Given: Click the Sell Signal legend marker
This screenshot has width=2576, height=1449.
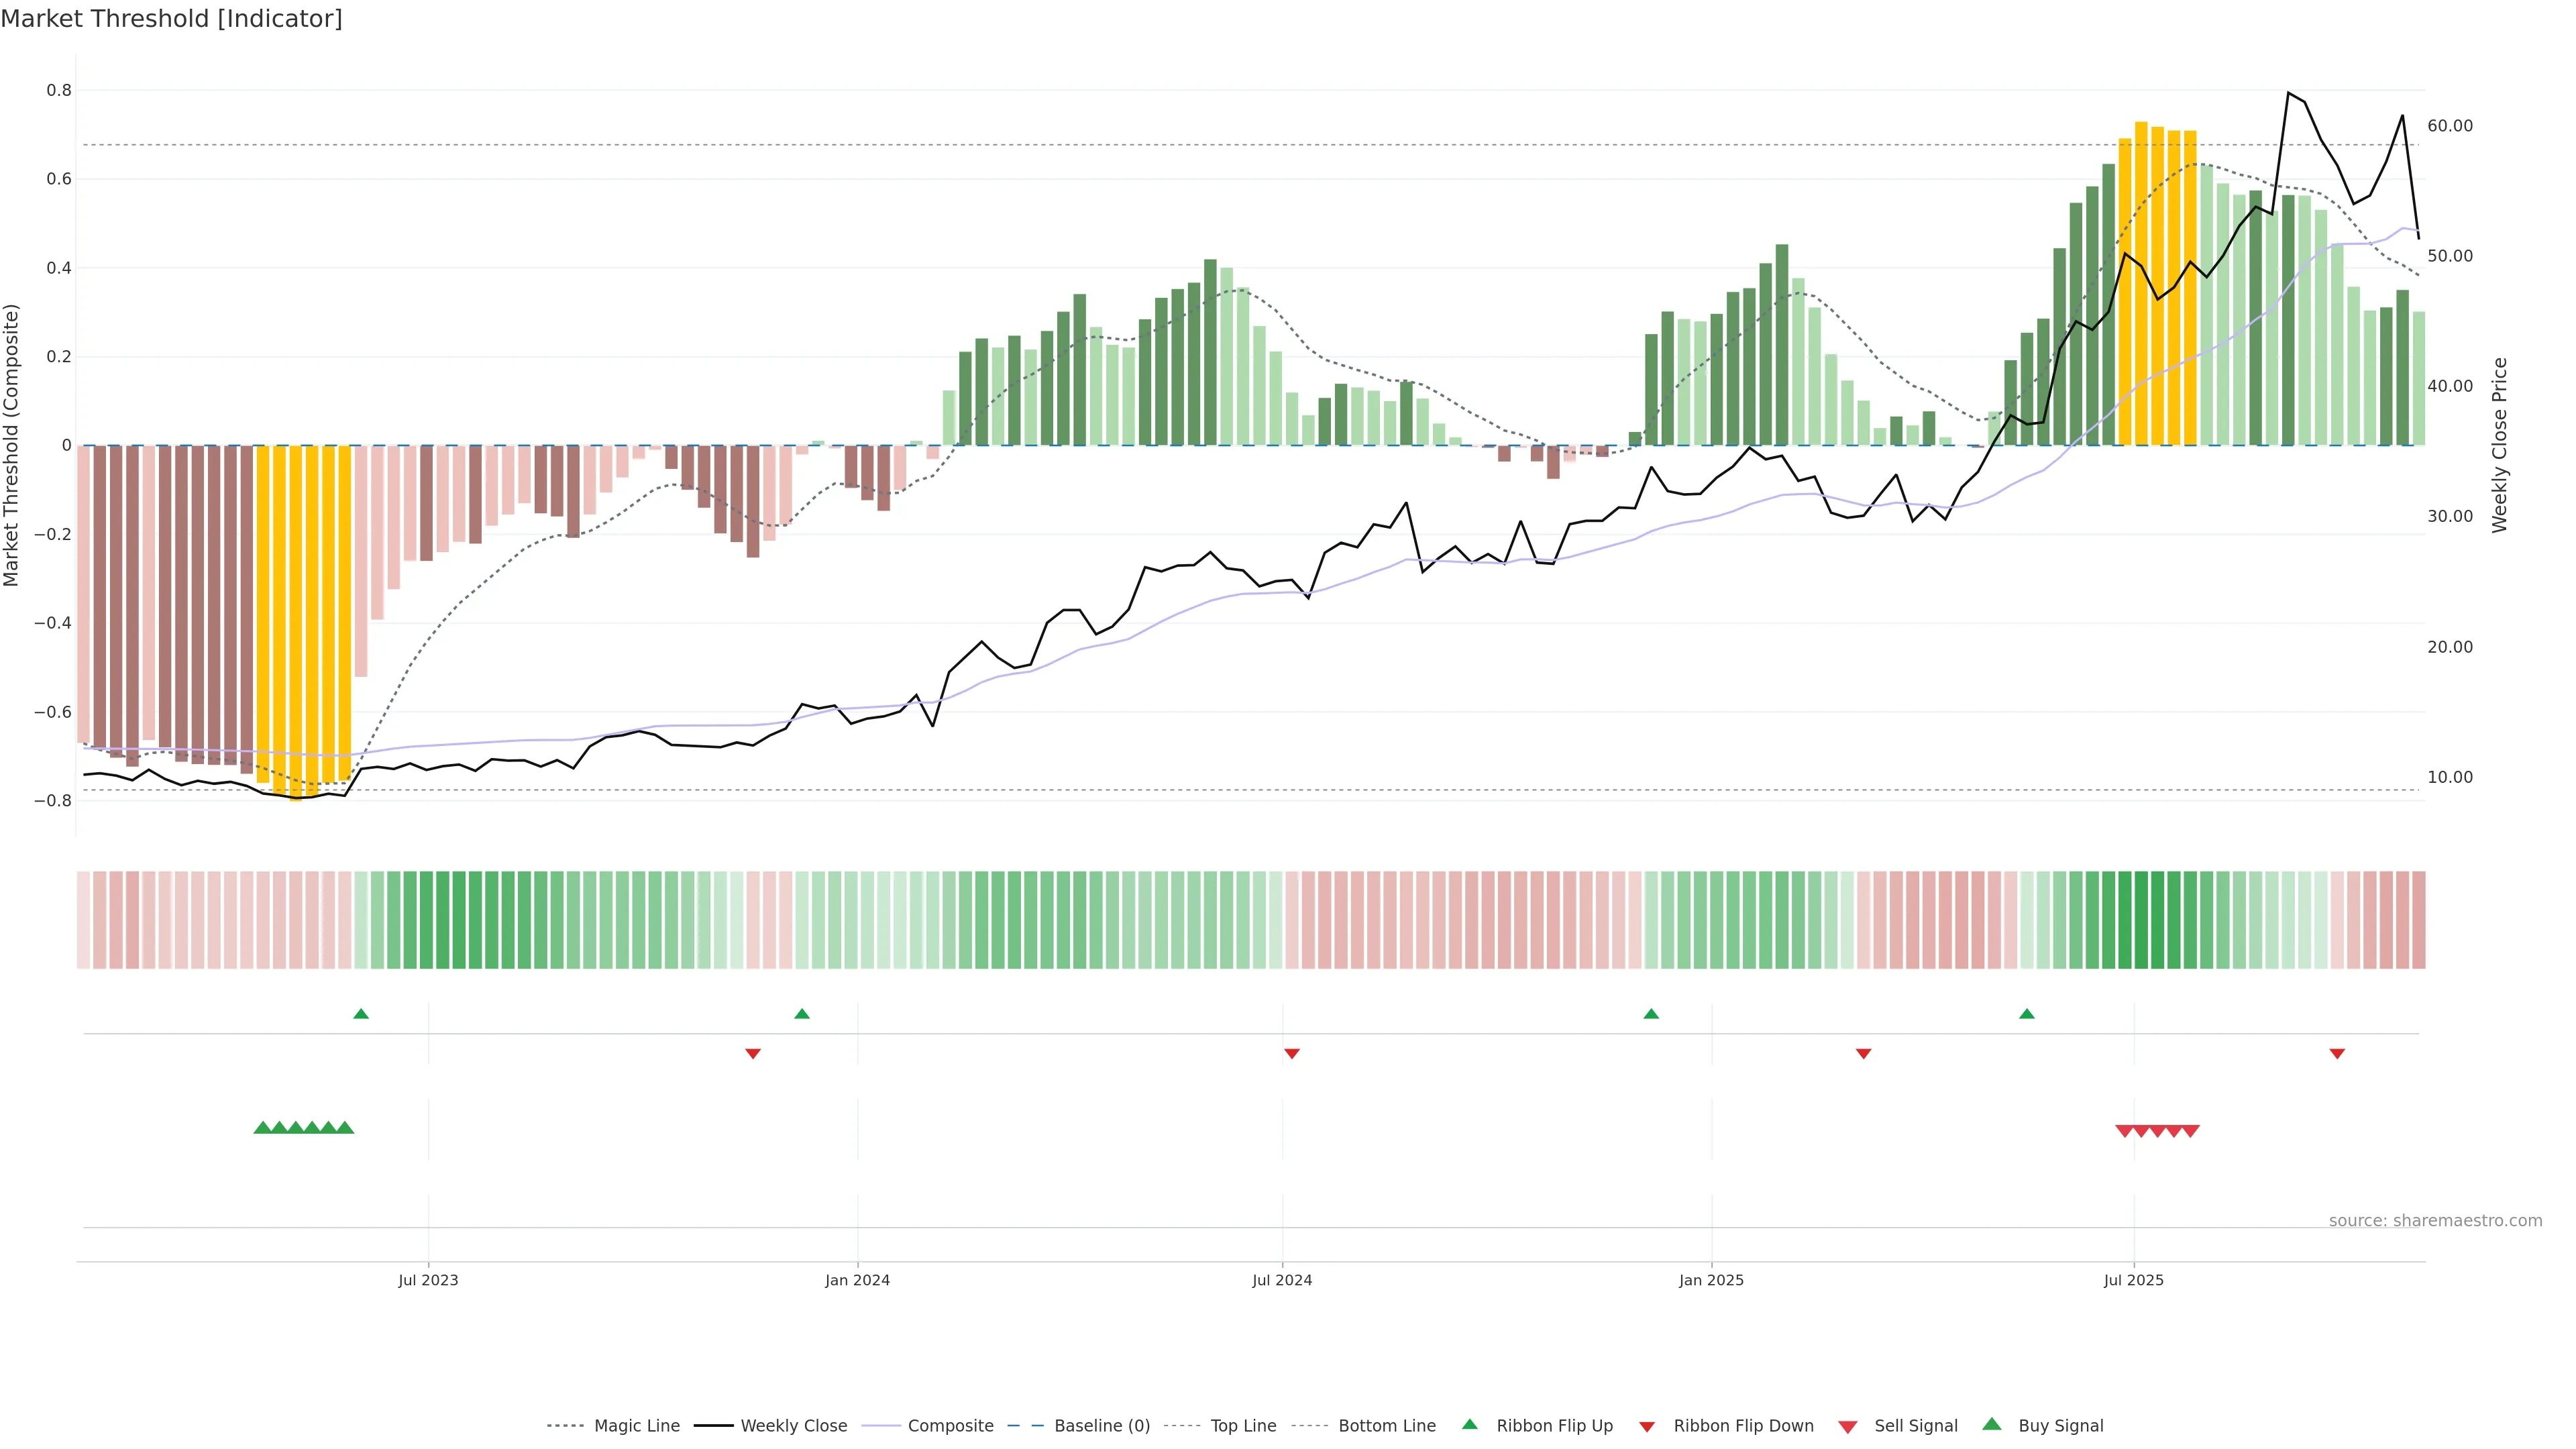Looking at the screenshot, I should 1847,1426.
